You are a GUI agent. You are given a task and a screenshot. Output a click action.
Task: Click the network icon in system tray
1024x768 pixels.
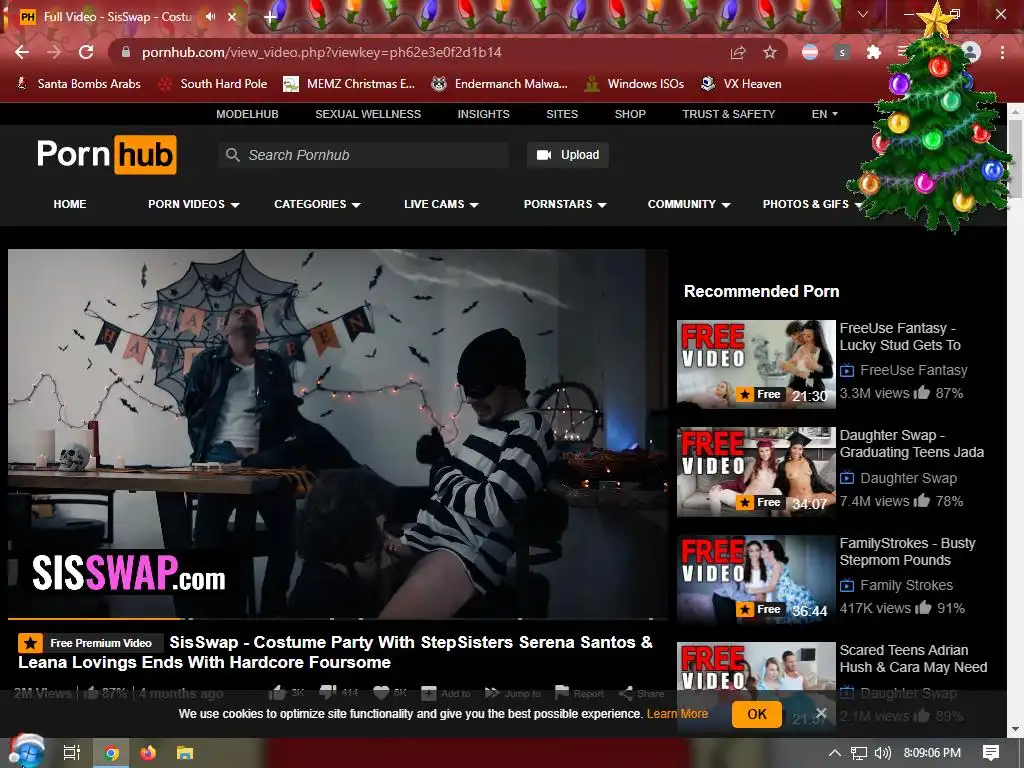tap(859, 753)
